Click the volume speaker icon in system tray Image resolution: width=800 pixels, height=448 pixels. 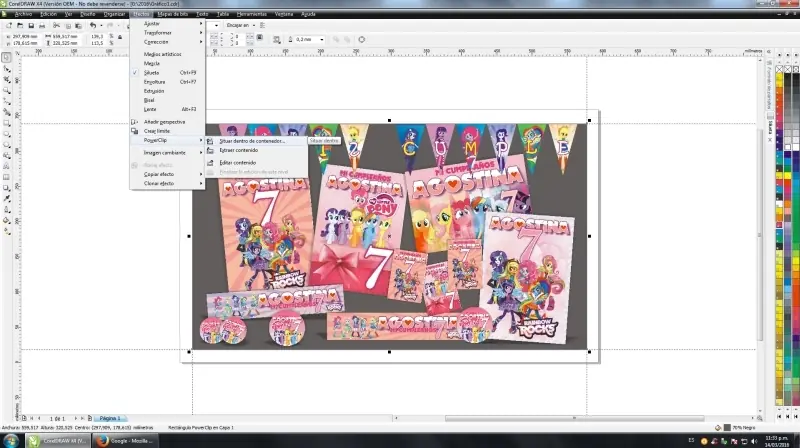coord(754,441)
